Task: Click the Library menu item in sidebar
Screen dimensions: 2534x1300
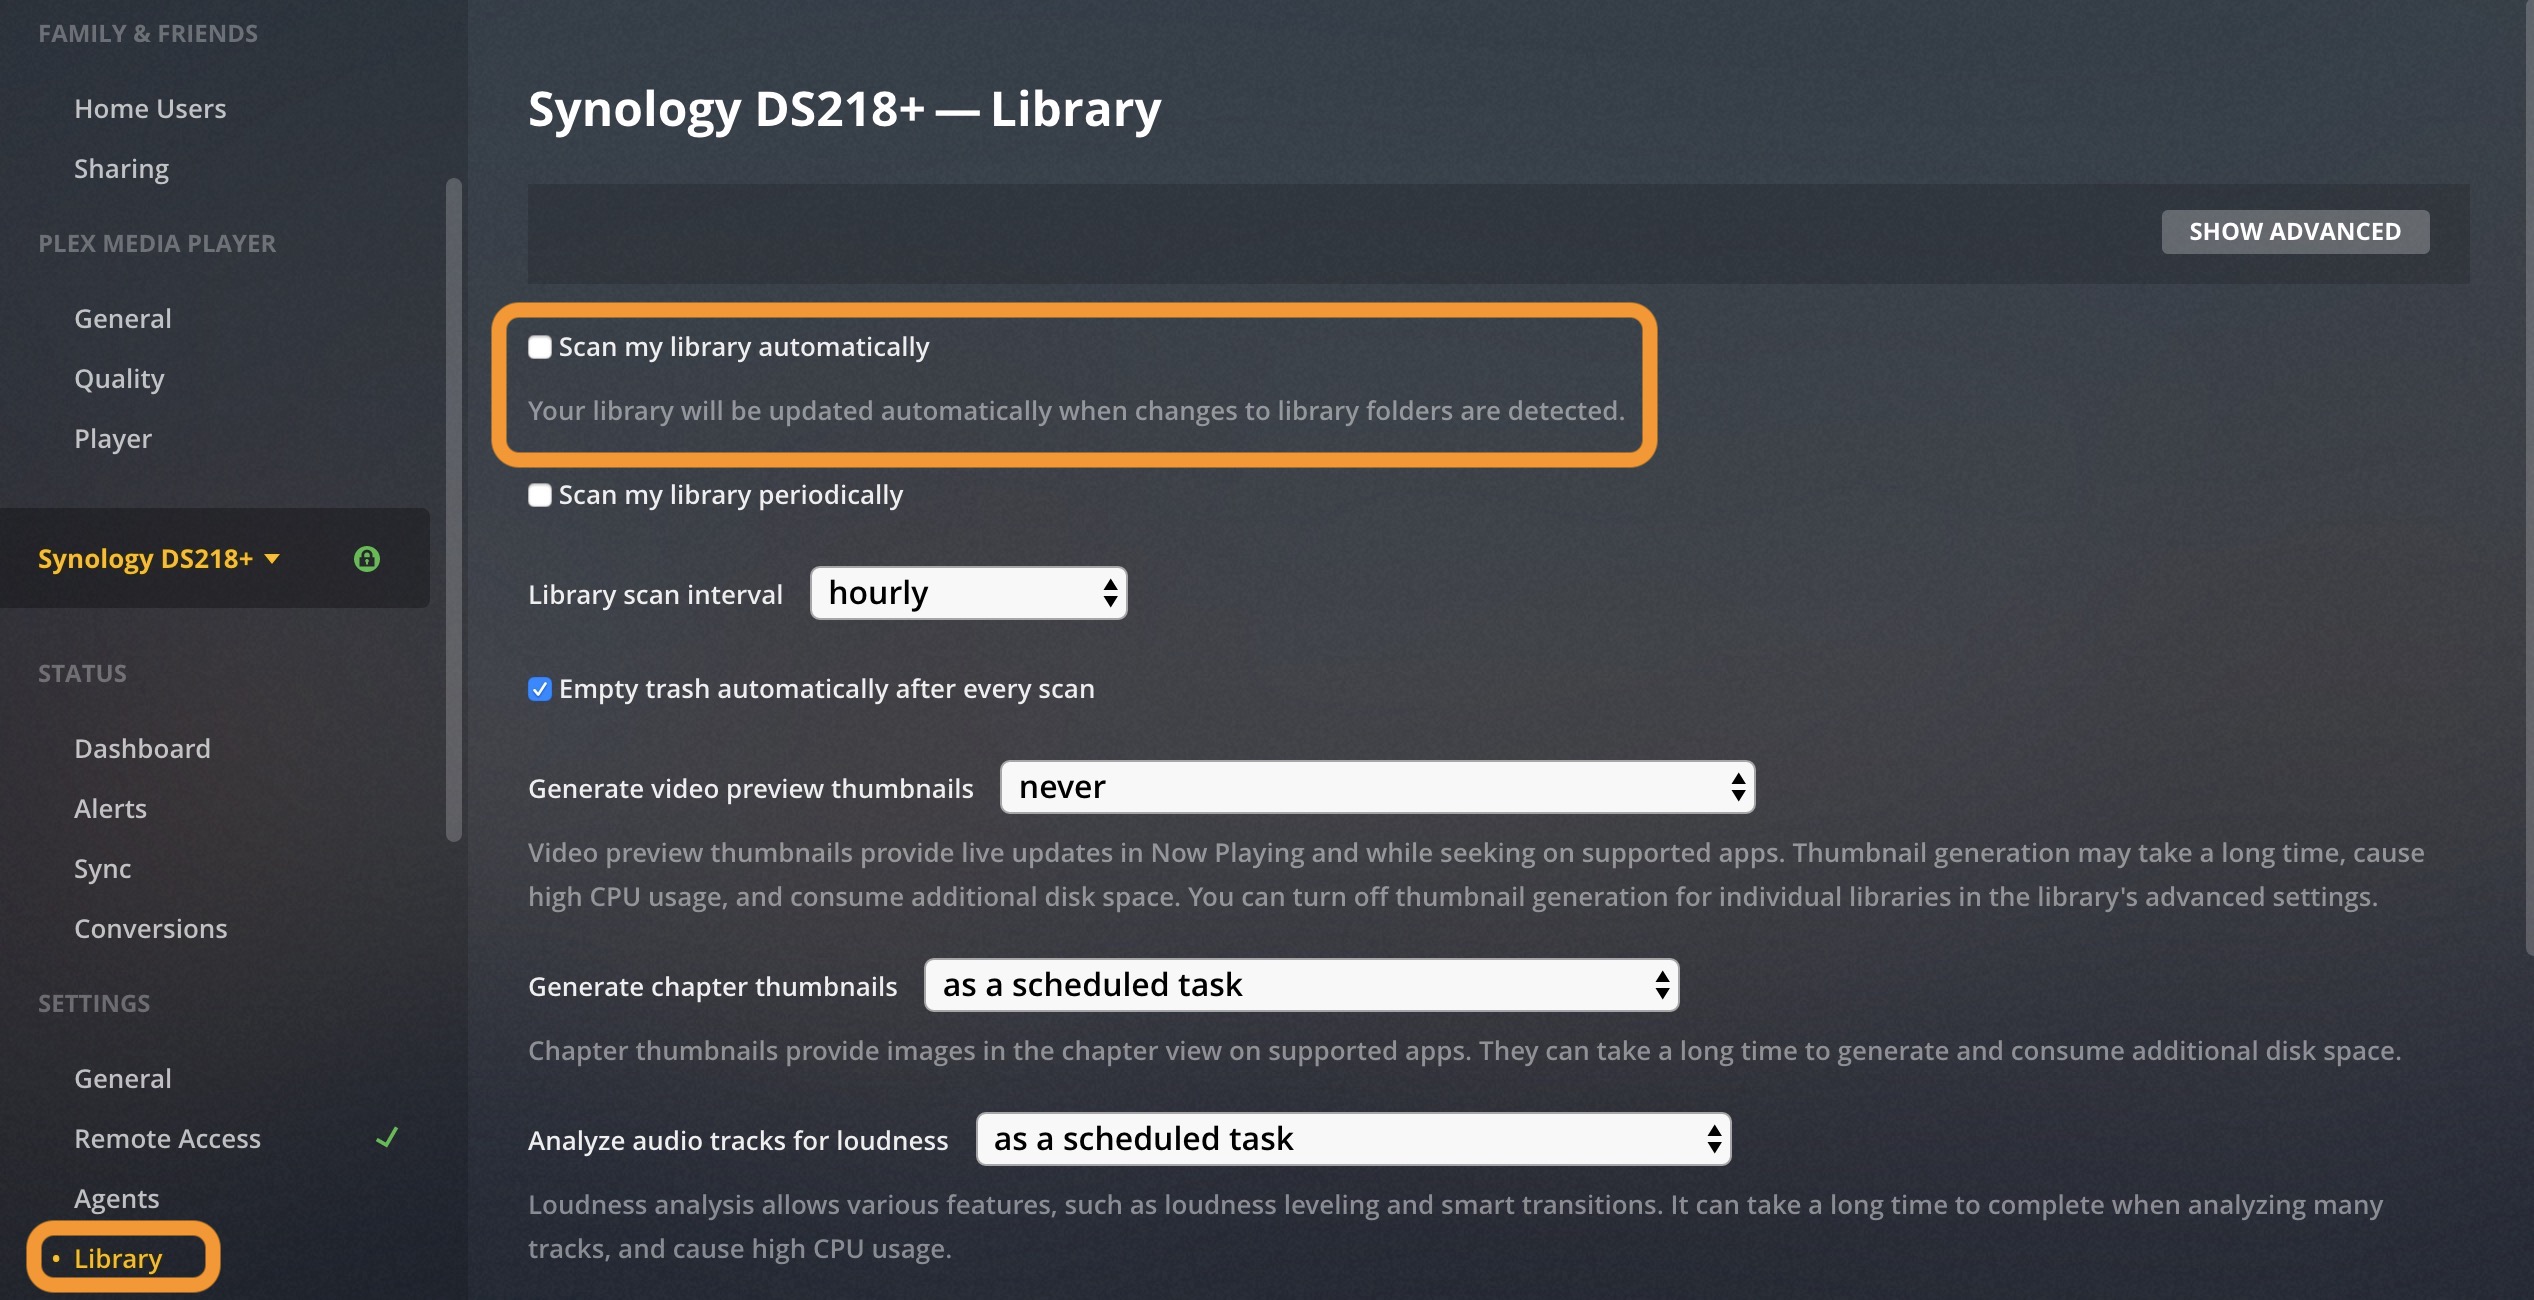Action: point(118,1257)
